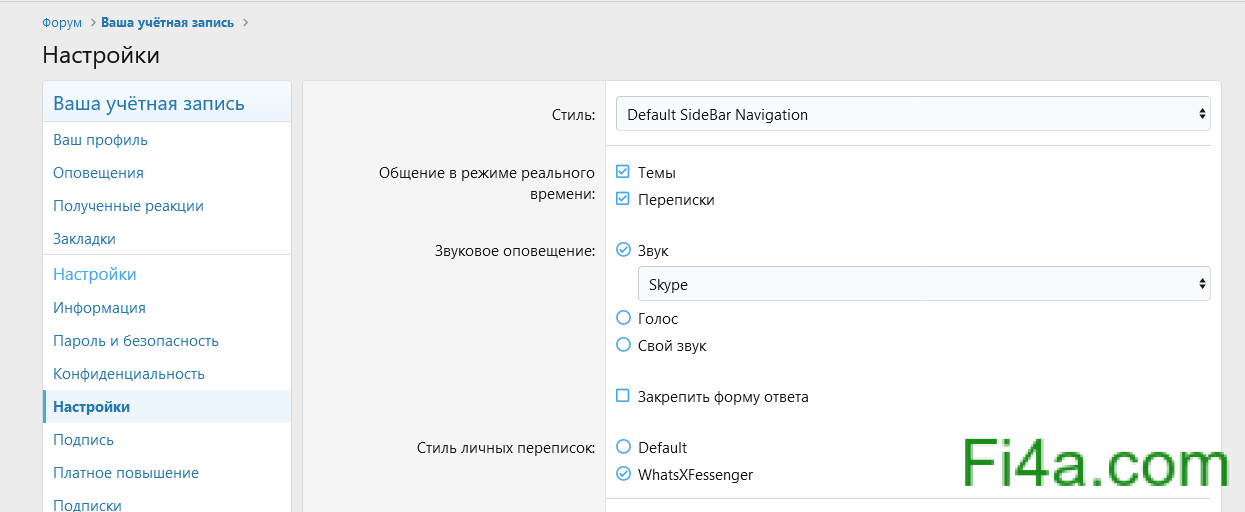Open Закладки in the sidebar
This screenshot has width=1245, height=512.
[84, 238]
